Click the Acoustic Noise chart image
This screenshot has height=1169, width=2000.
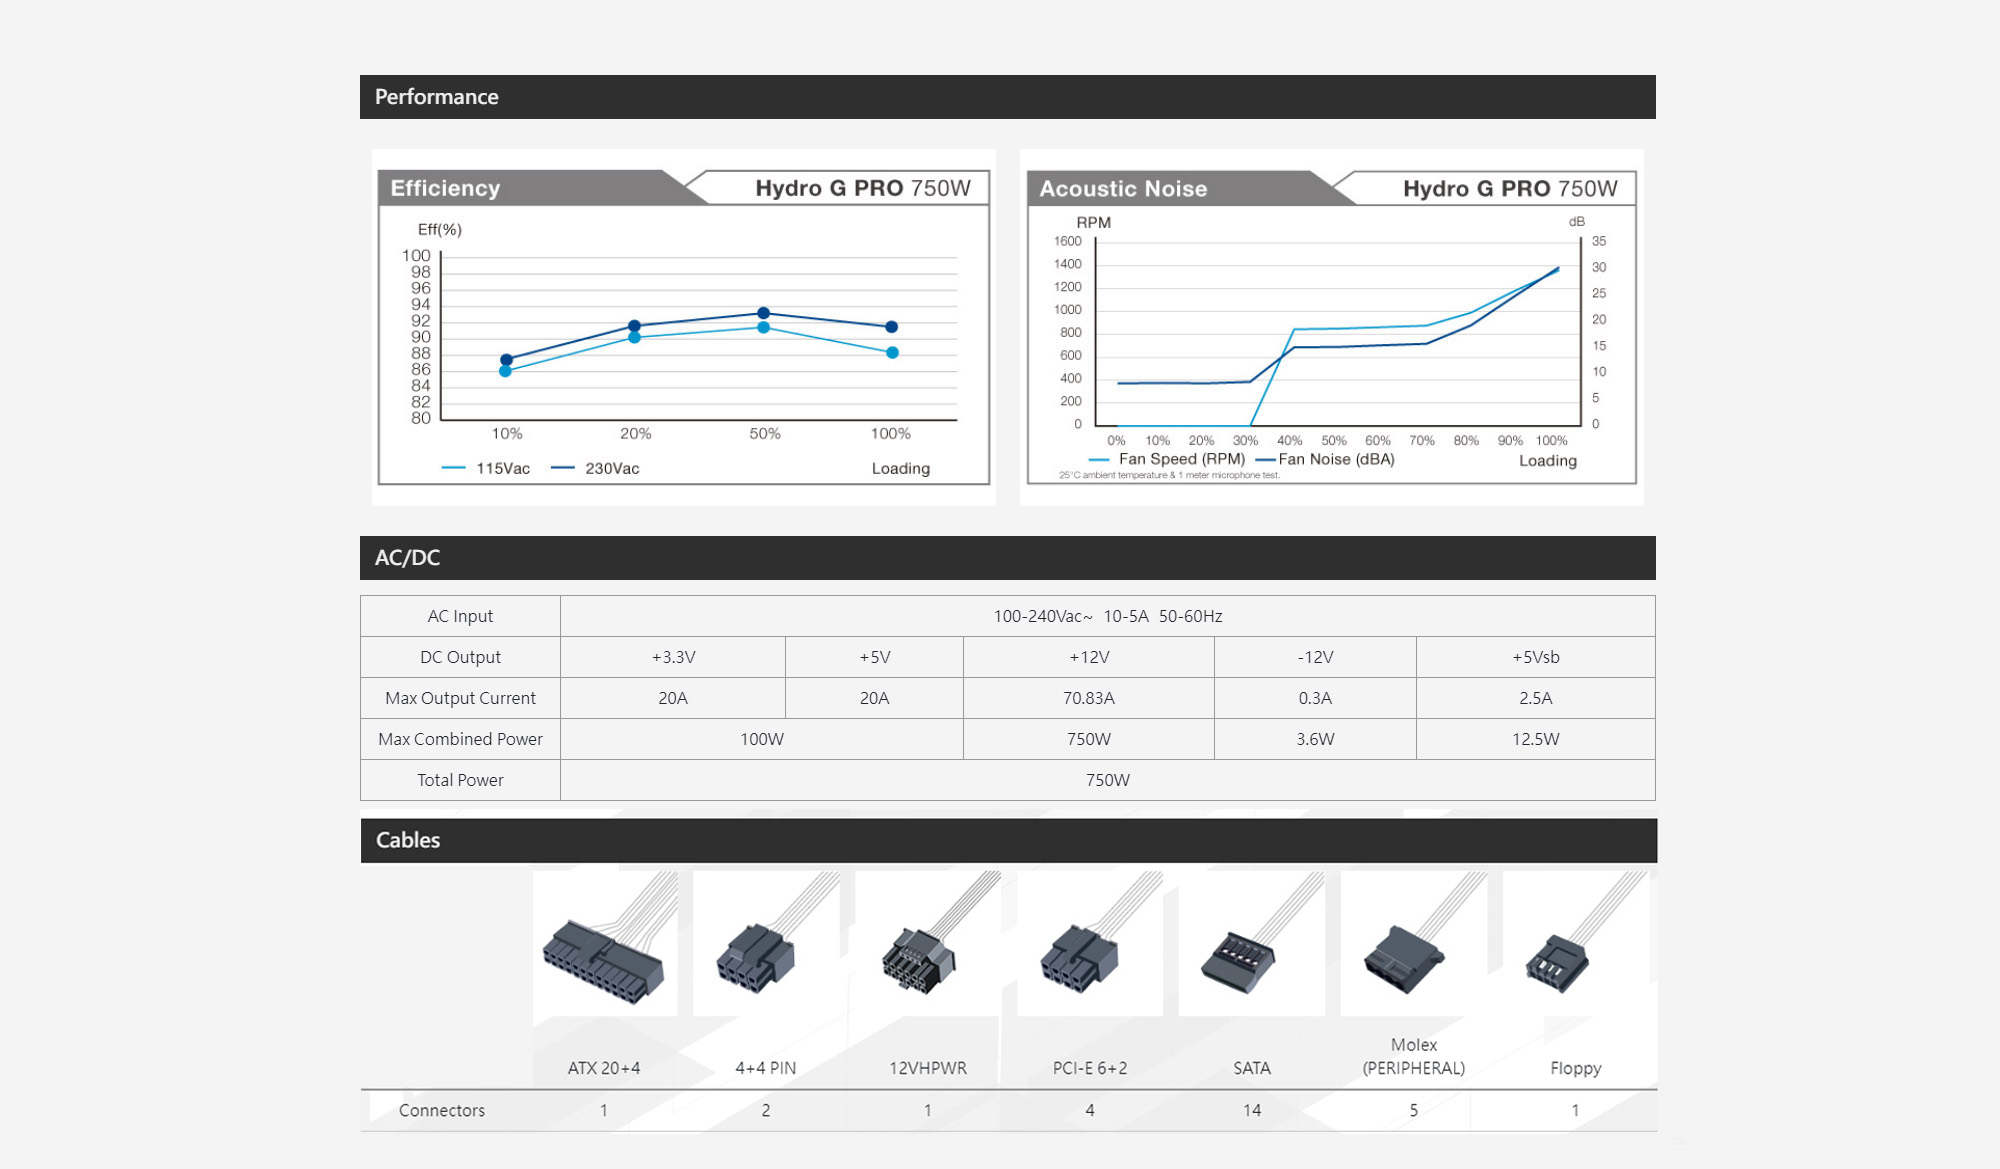pos(1332,327)
